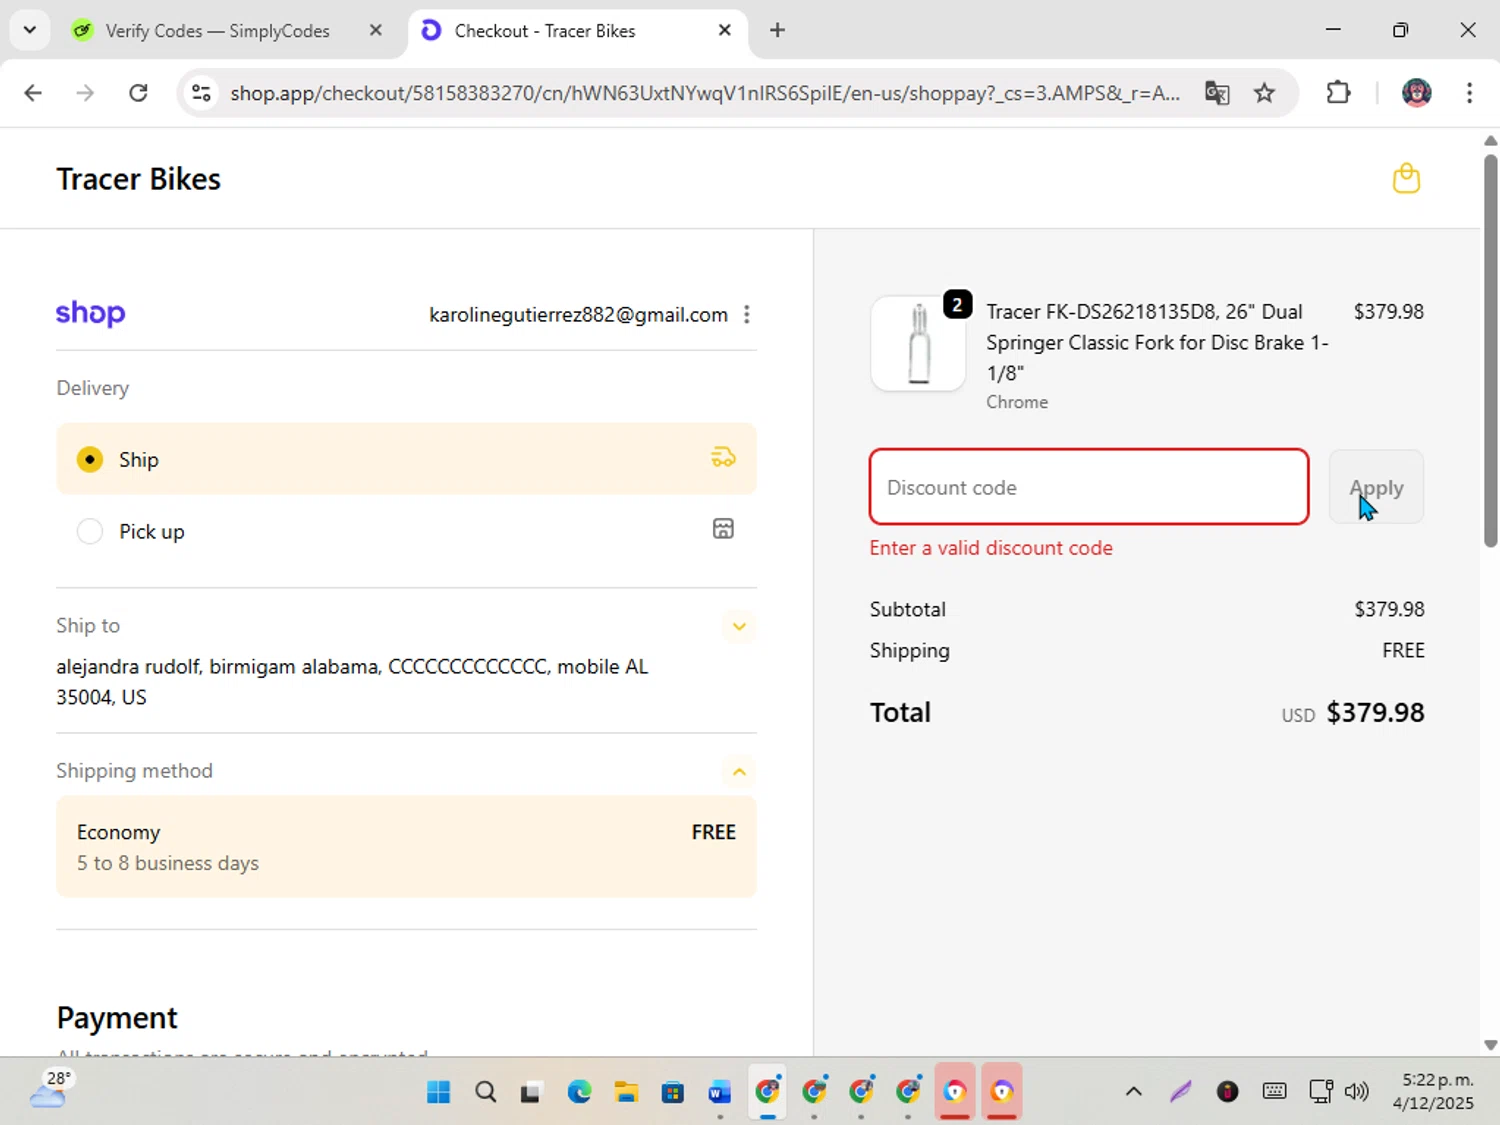Click the Tracer Bikes store title

[x=139, y=179]
